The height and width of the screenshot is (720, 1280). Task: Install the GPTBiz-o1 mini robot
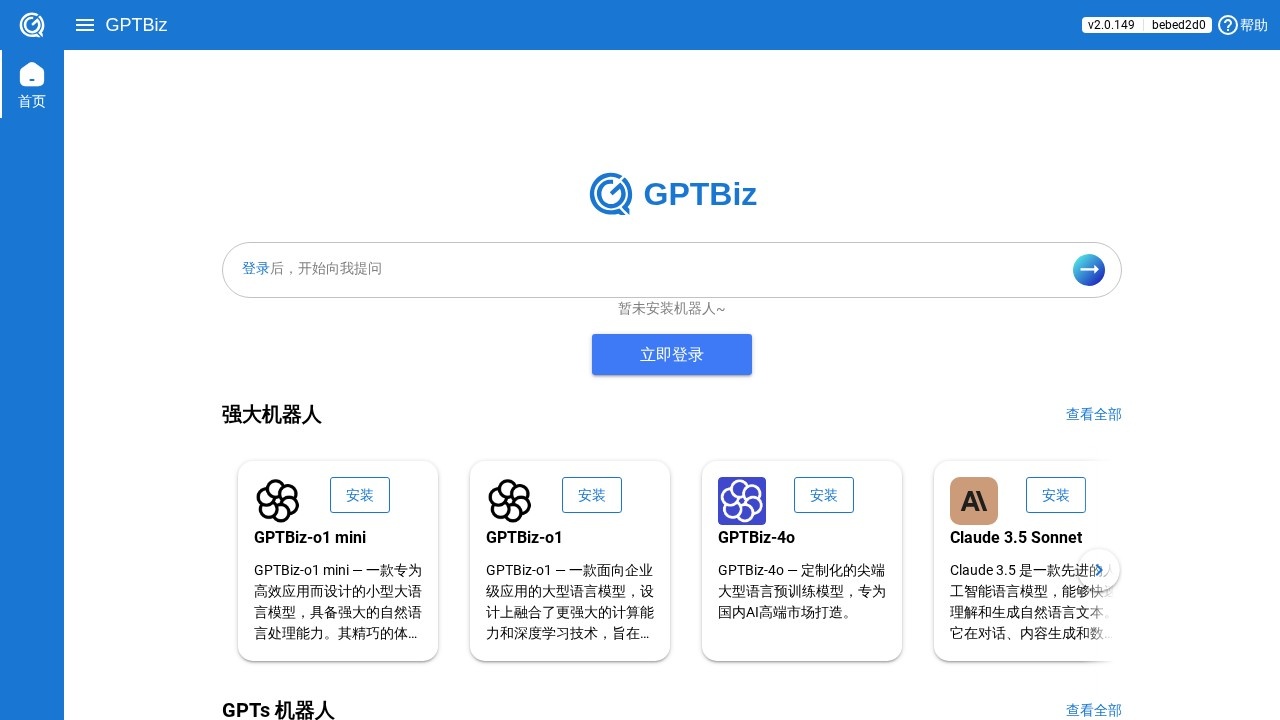click(359, 495)
